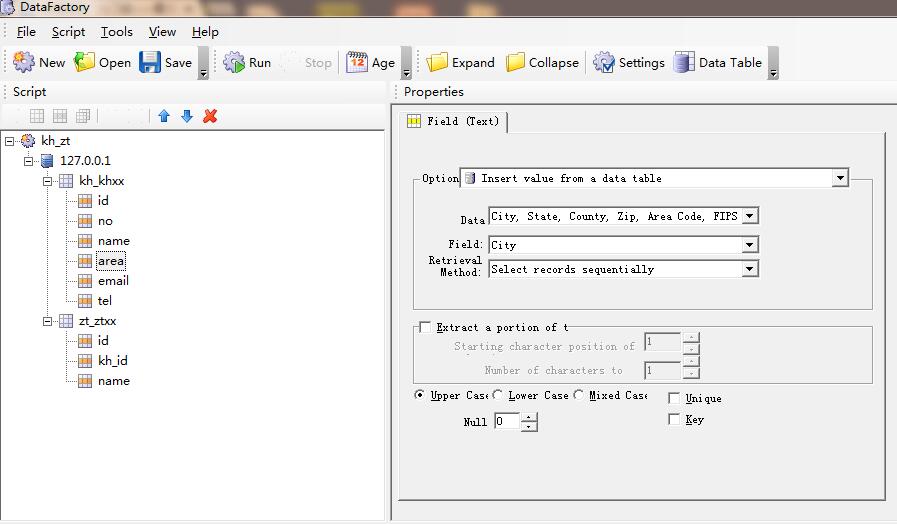897x524 pixels.
Task: Open the toolbar overflow arrow after Age
Action: click(407, 63)
